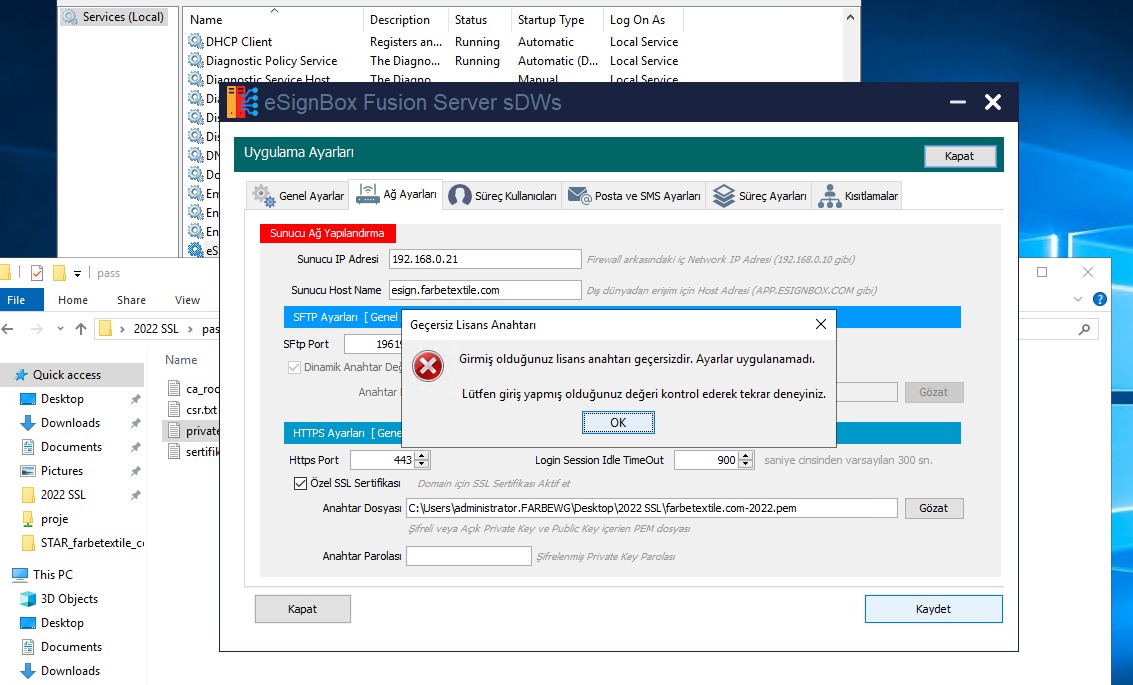Minimize the eSignBox Fusion Server window
Image resolution: width=1133 pixels, height=685 pixels.
click(x=958, y=102)
